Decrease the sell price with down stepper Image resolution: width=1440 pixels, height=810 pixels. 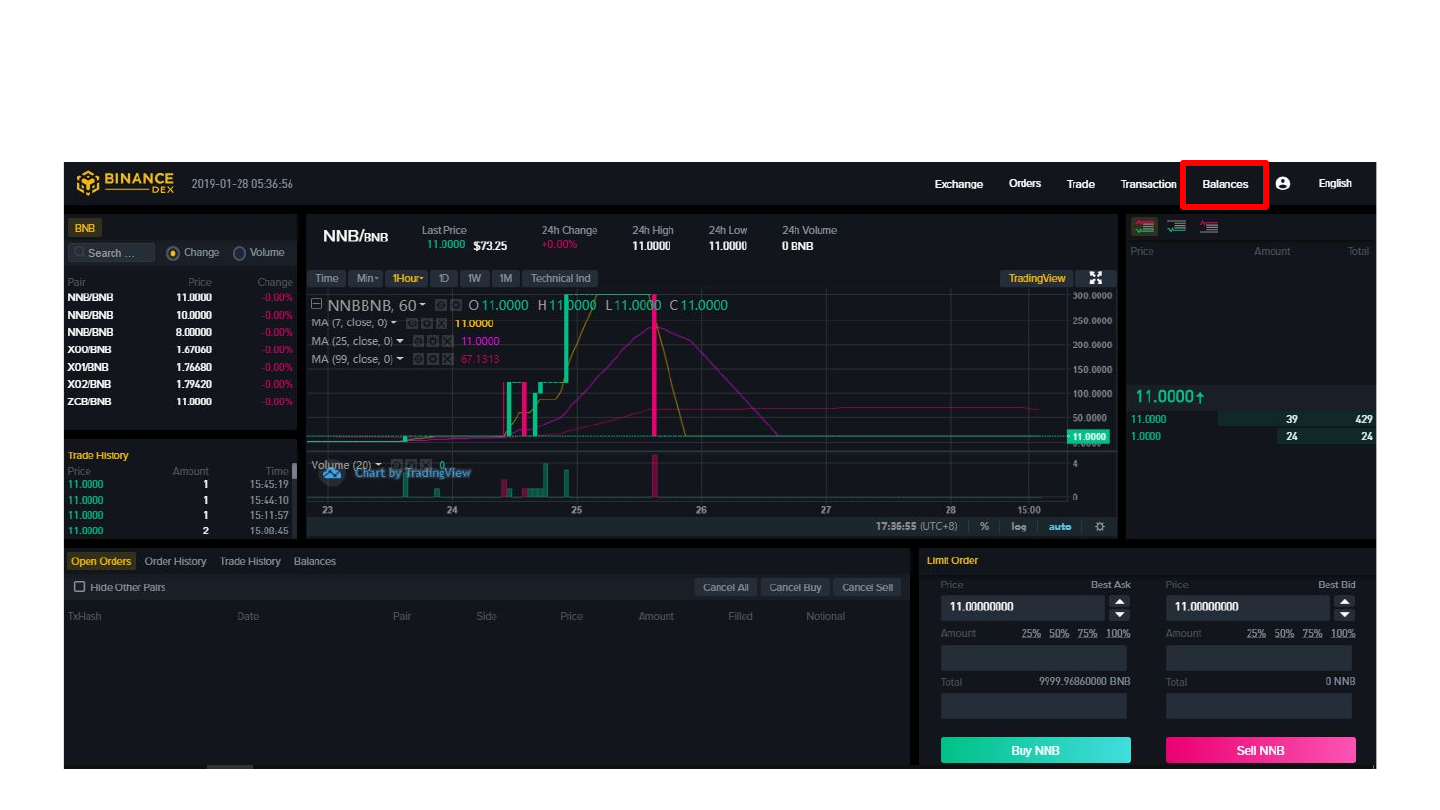(1345, 614)
